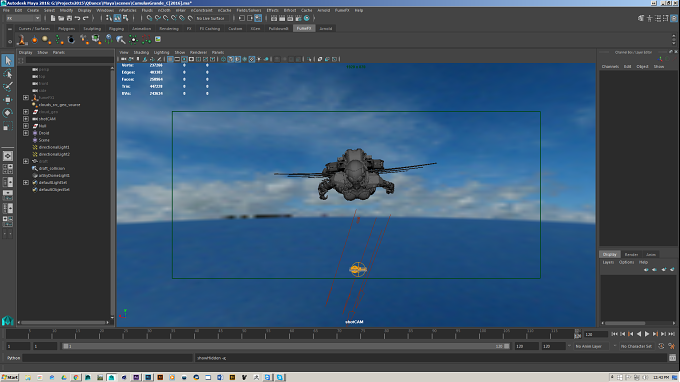Switch to the Polygons shelf tab
The width and height of the screenshot is (680, 382).
(66, 29)
